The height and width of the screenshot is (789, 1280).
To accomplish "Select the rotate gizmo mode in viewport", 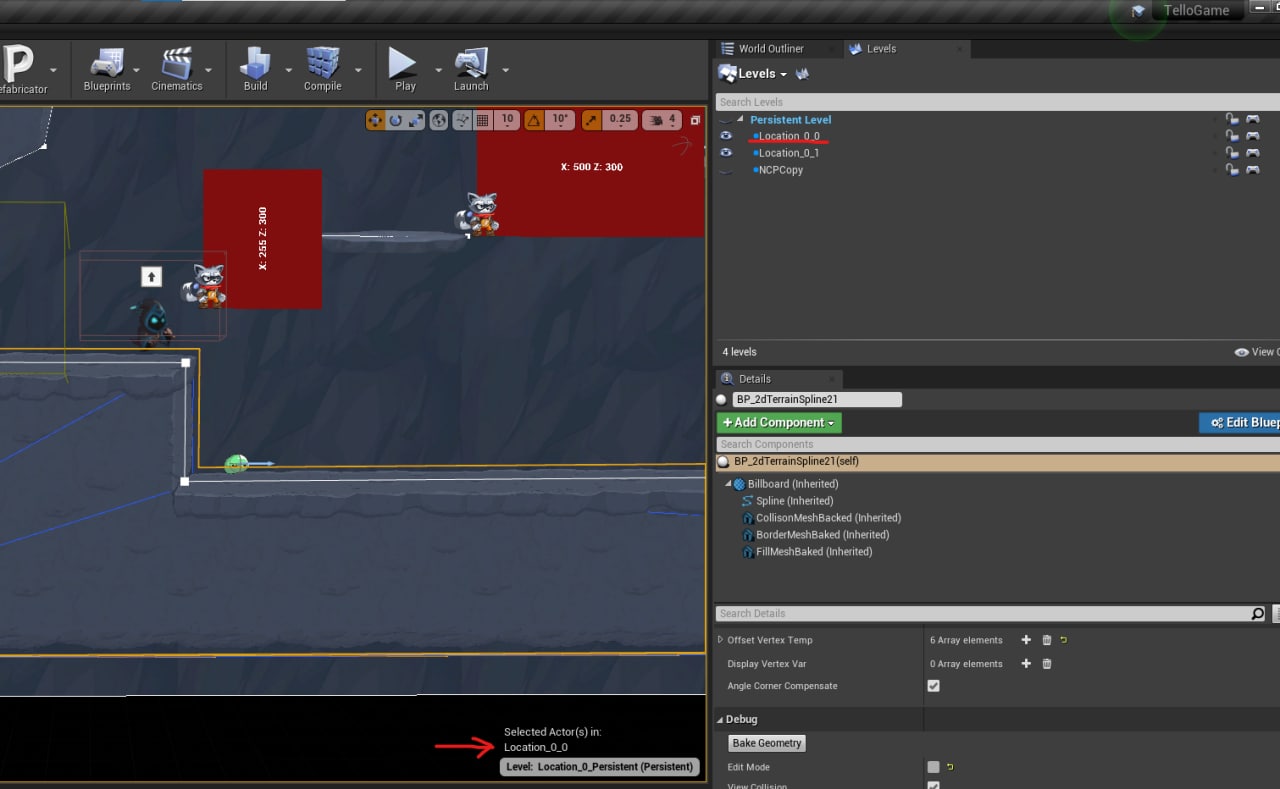I will 396,120.
